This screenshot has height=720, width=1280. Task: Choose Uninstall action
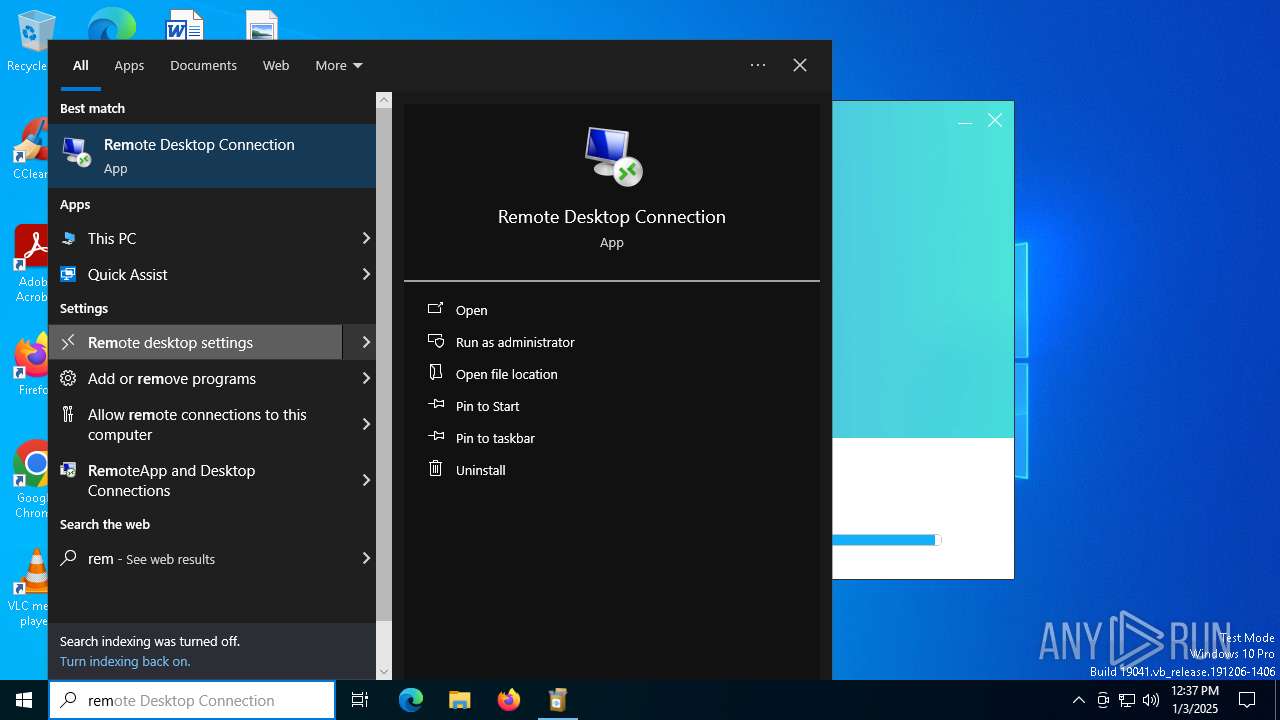[480, 470]
